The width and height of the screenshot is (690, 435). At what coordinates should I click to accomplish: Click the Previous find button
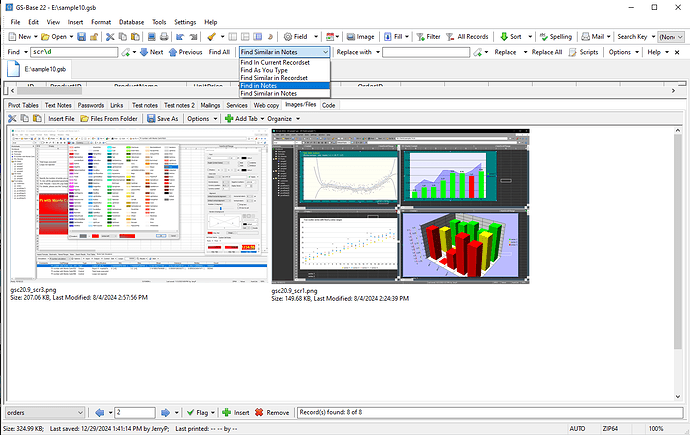coord(185,52)
